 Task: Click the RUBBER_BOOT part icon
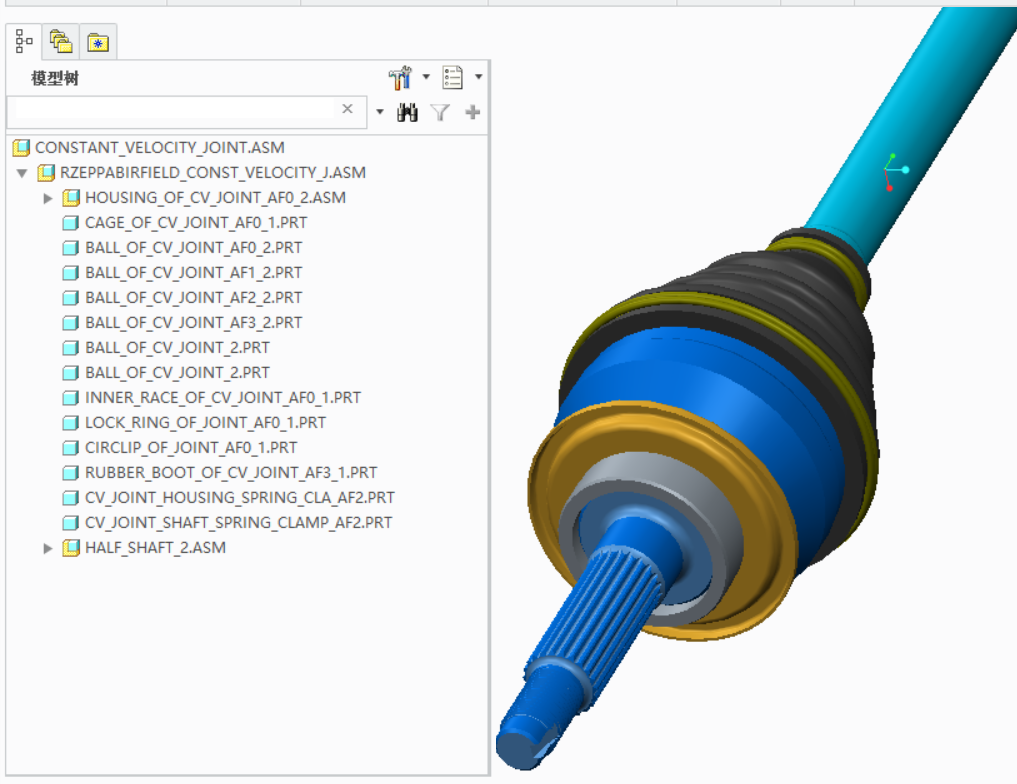point(71,473)
